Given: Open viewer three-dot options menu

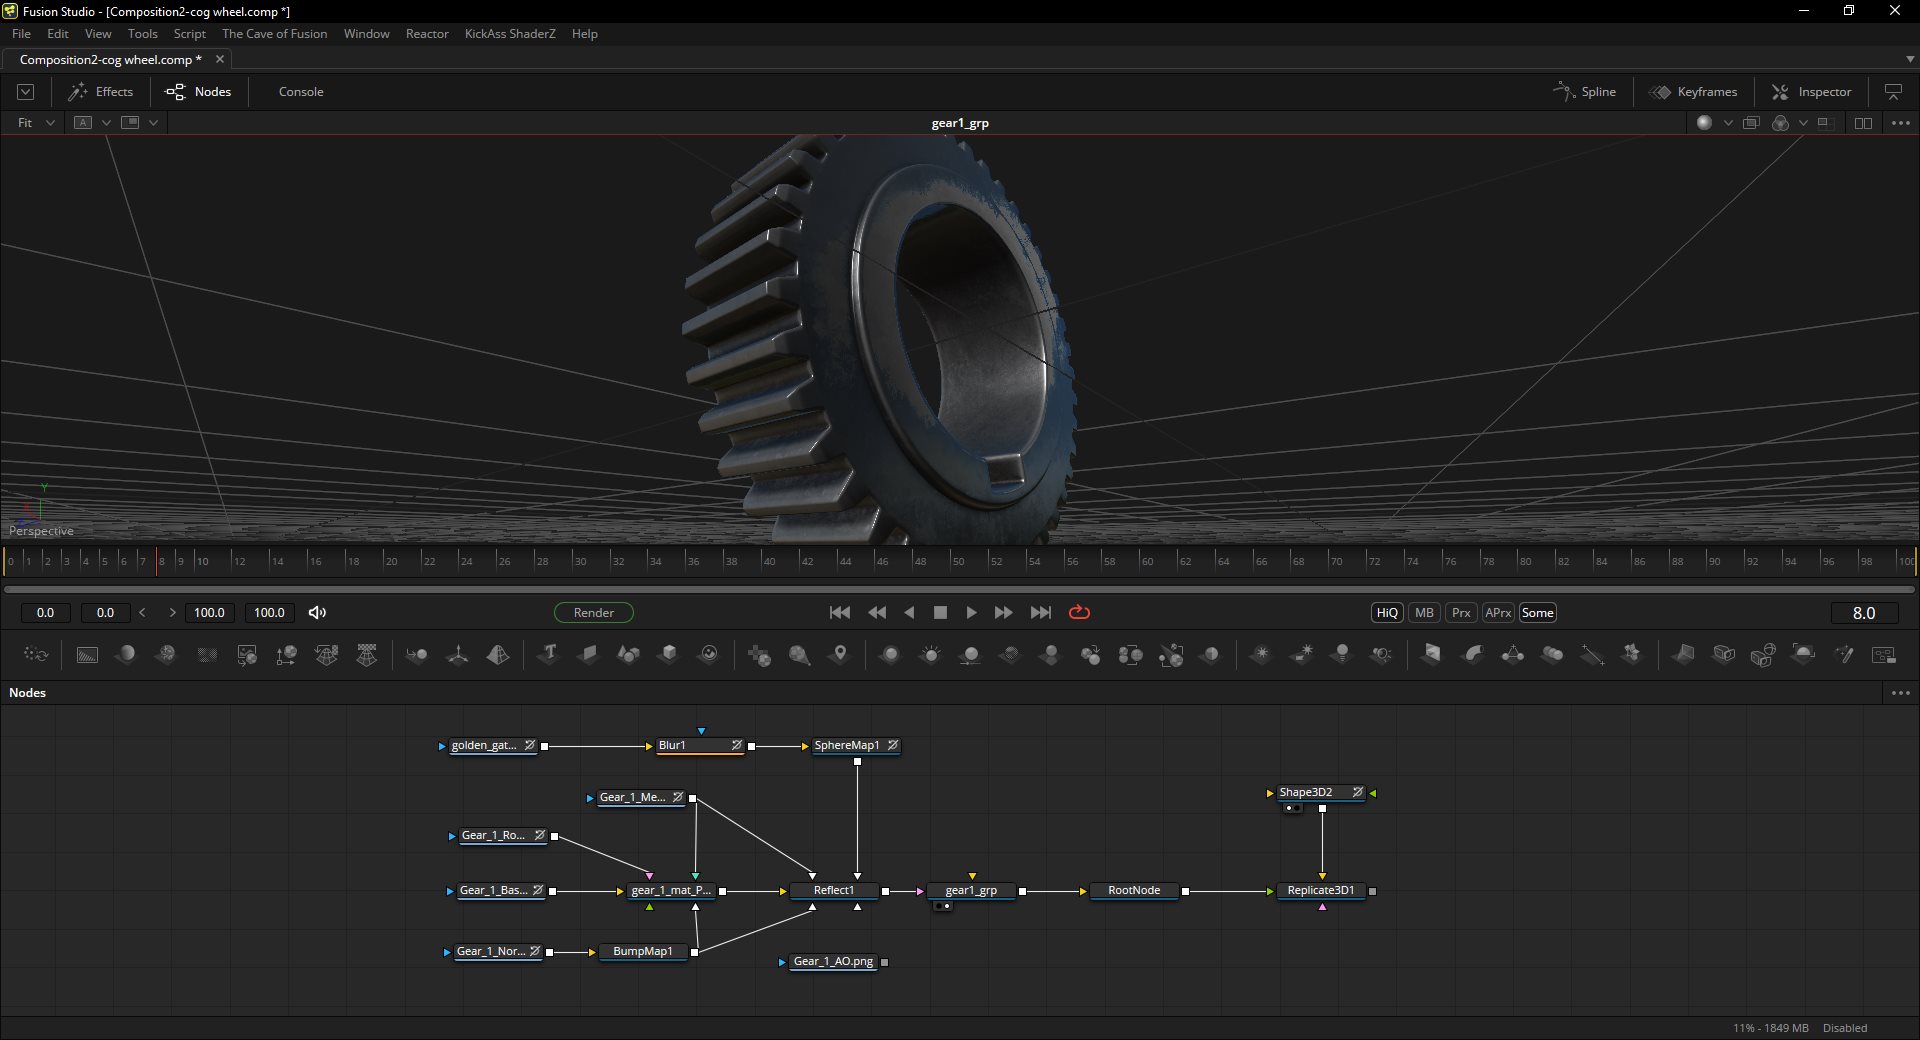Looking at the screenshot, I should [x=1901, y=122].
